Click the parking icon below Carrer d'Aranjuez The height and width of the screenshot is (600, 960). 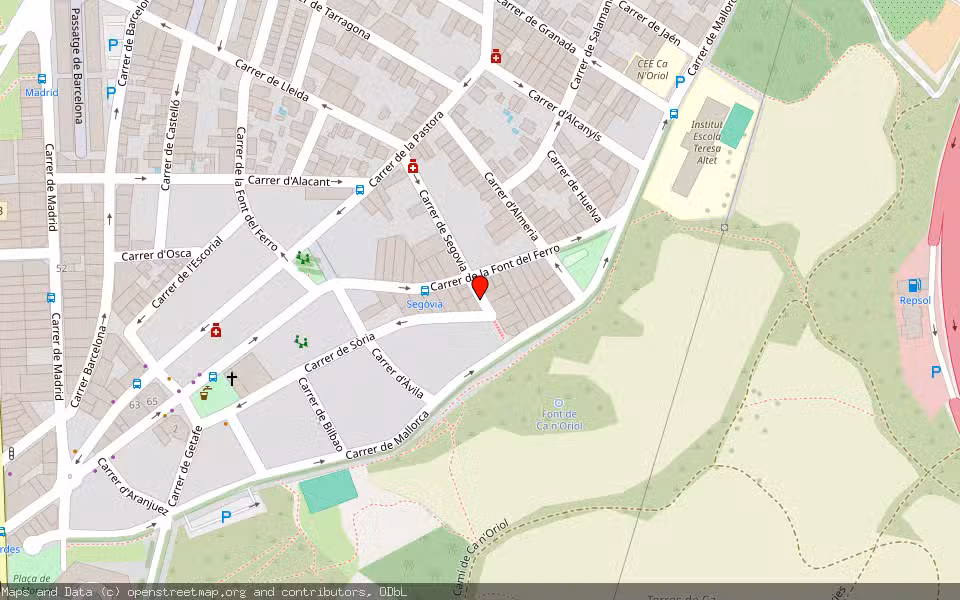pyautogui.click(x=225, y=515)
